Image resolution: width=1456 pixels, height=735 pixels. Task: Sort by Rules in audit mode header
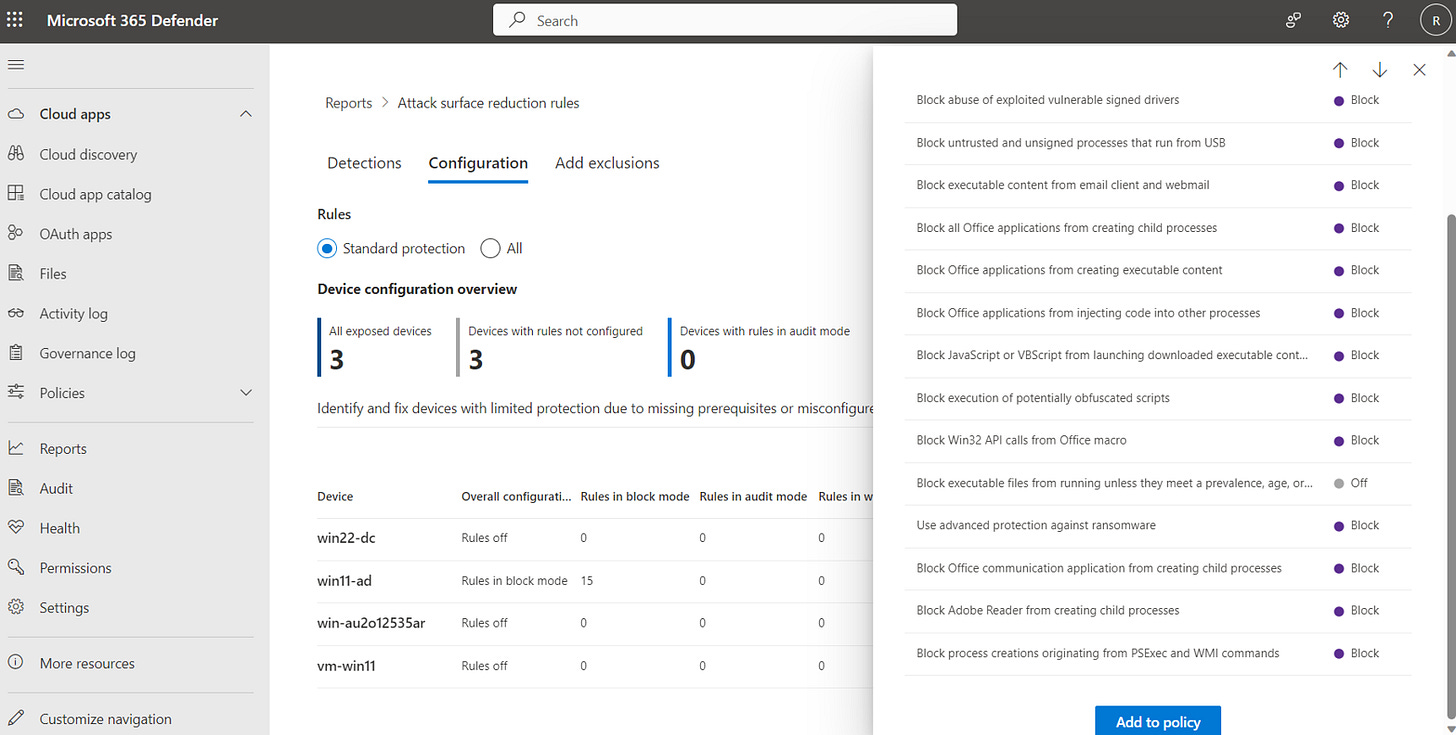753,496
